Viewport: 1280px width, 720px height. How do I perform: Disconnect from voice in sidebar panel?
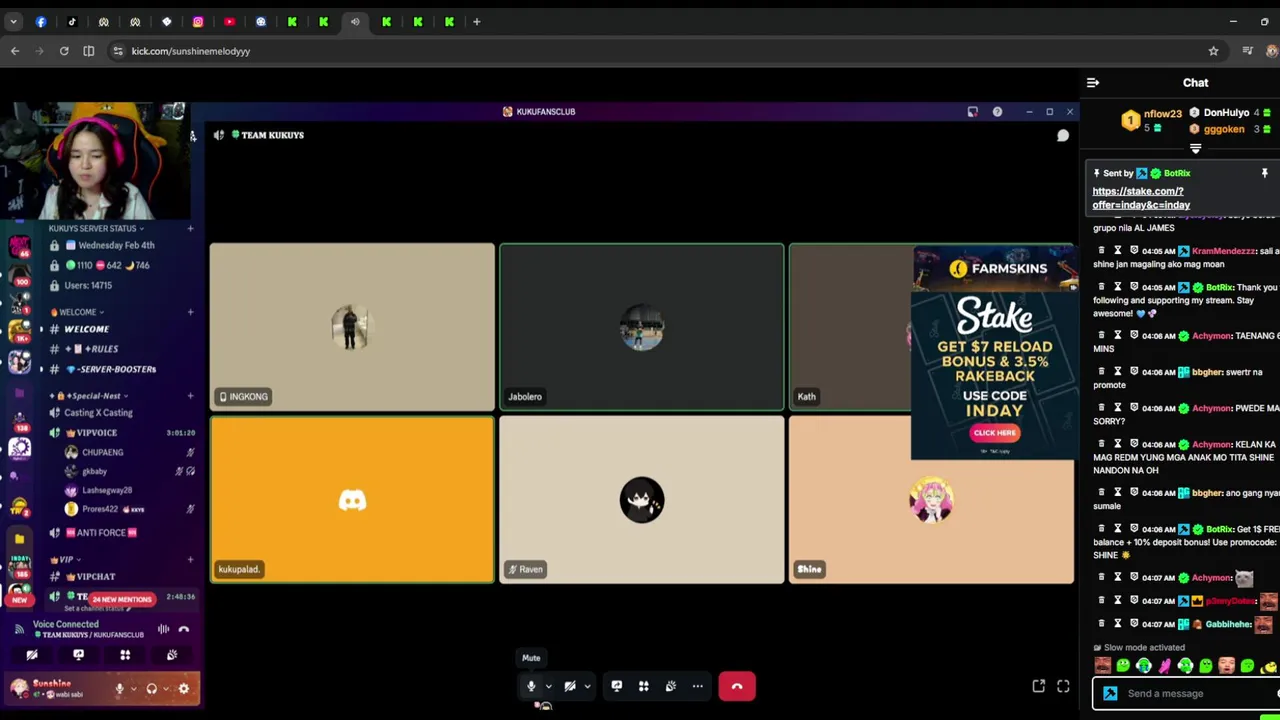click(184, 629)
